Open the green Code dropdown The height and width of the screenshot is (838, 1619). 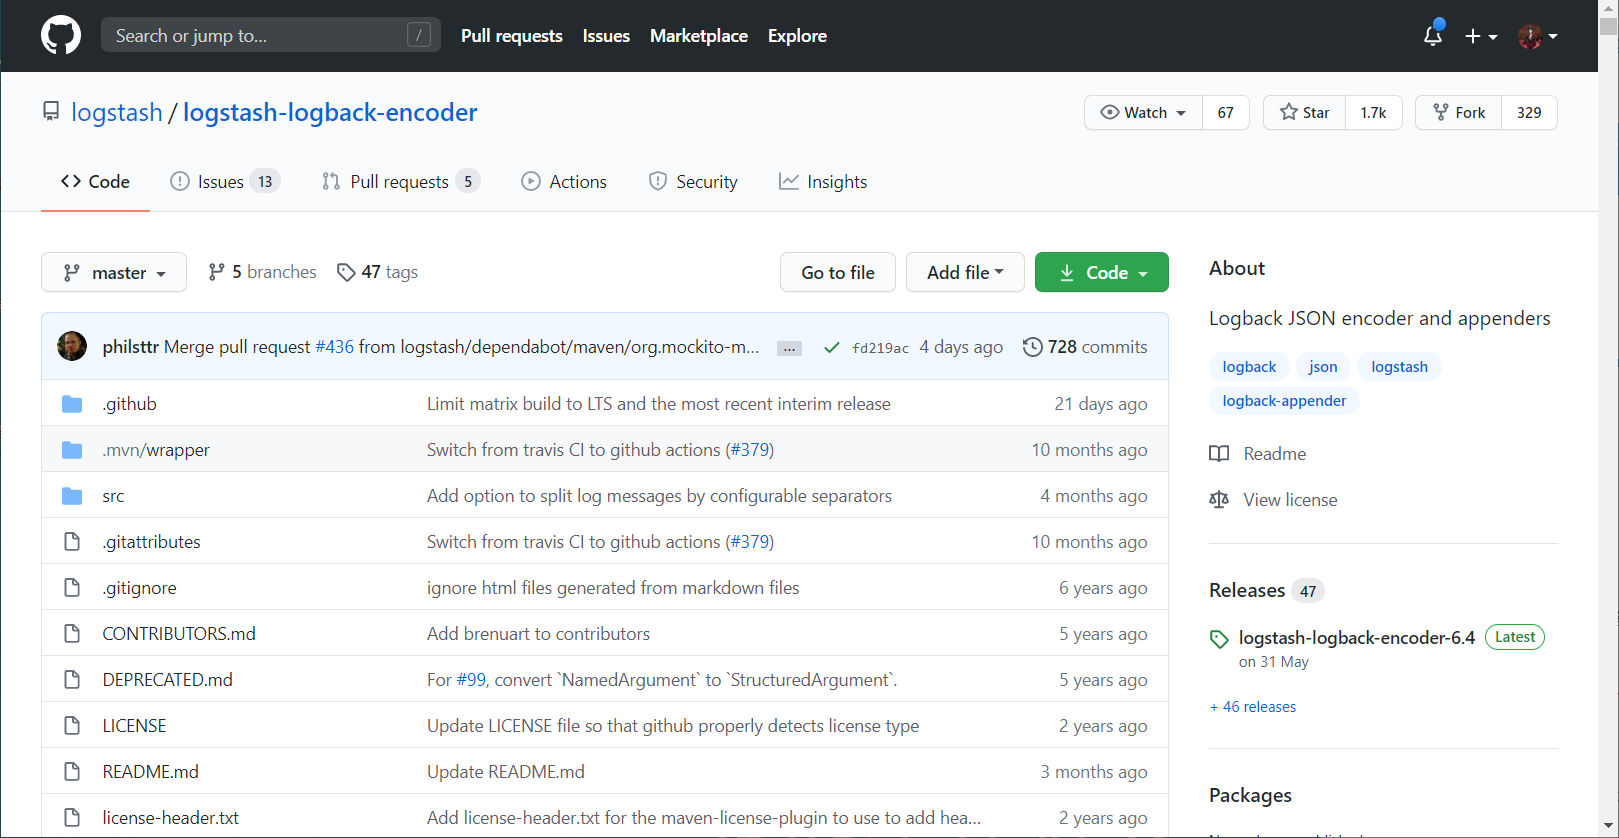click(1102, 272)
